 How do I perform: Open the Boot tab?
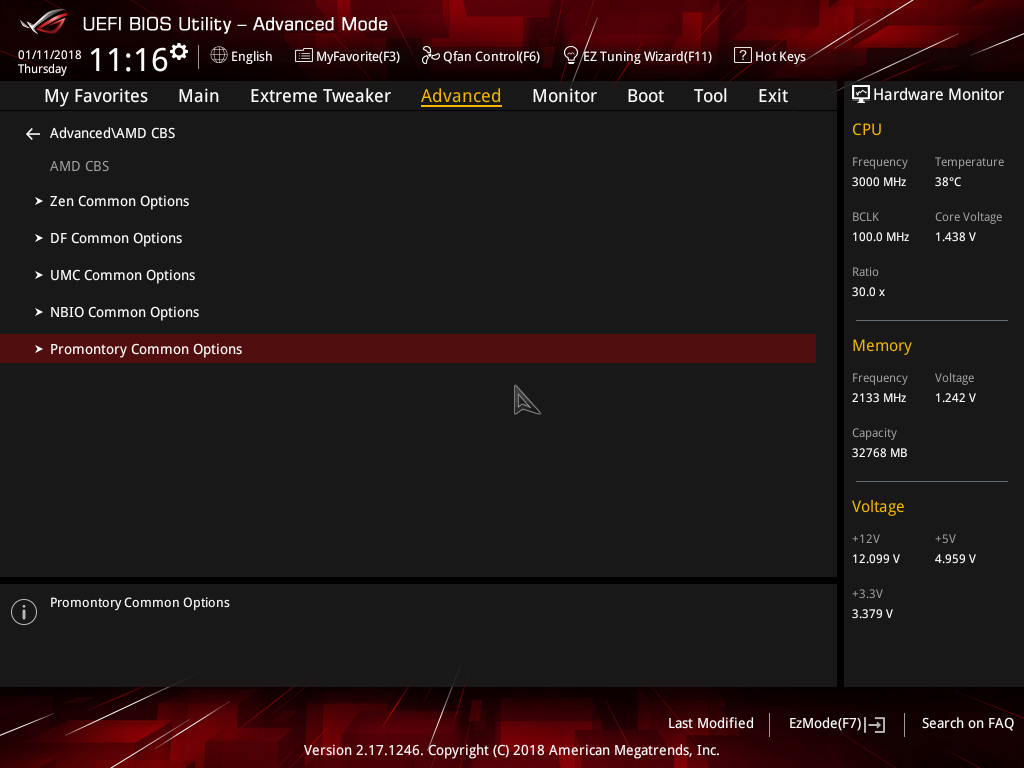pyautogui.click(x=645, y=96)
